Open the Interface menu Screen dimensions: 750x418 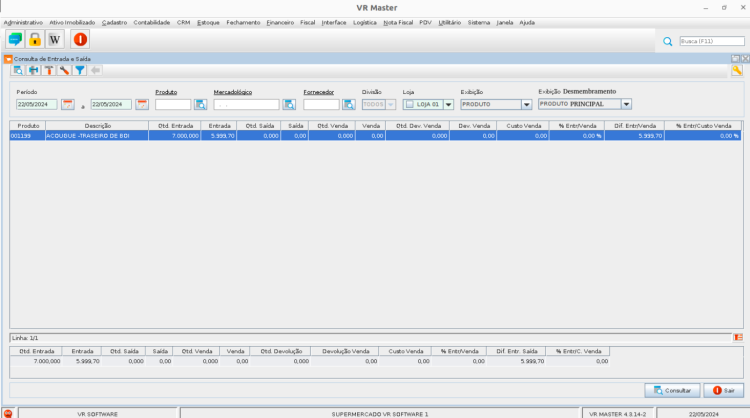tap(334, 22)
